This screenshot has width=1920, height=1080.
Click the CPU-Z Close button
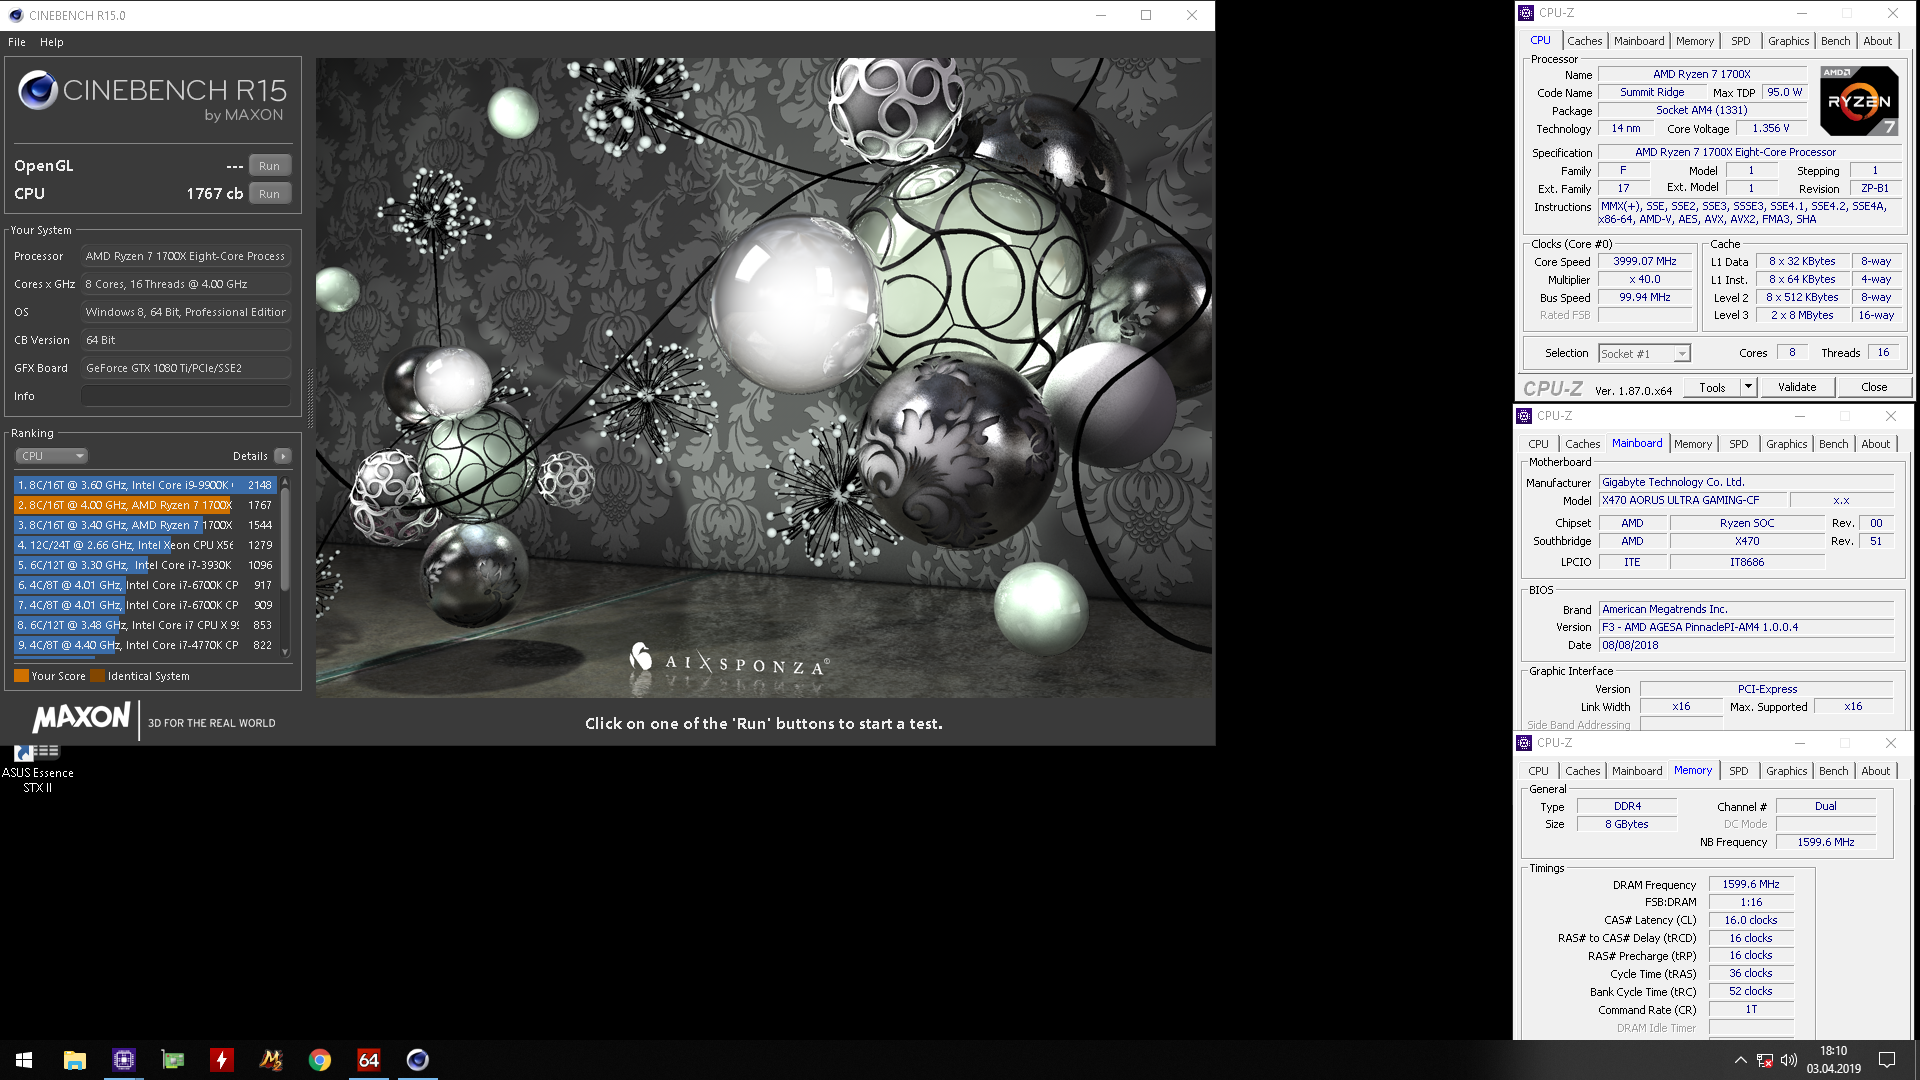pos(1874,388)
